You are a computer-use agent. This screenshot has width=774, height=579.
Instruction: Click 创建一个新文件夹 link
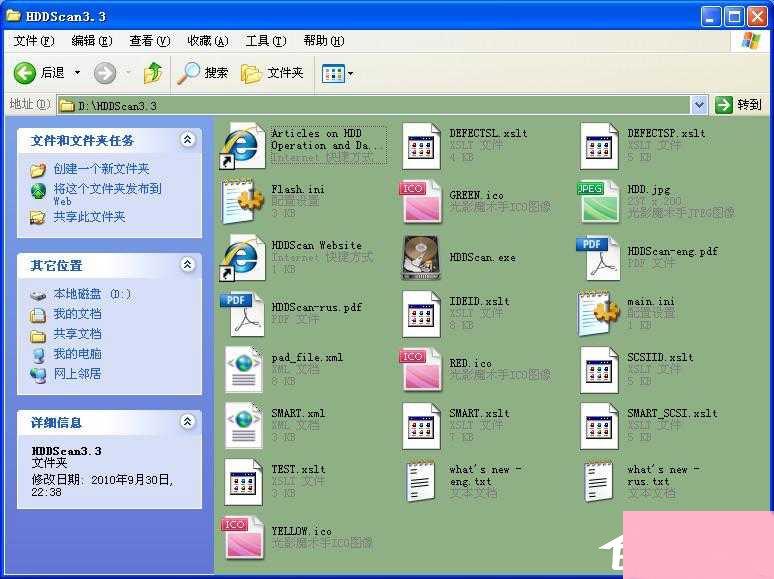[x=101, y=169]
